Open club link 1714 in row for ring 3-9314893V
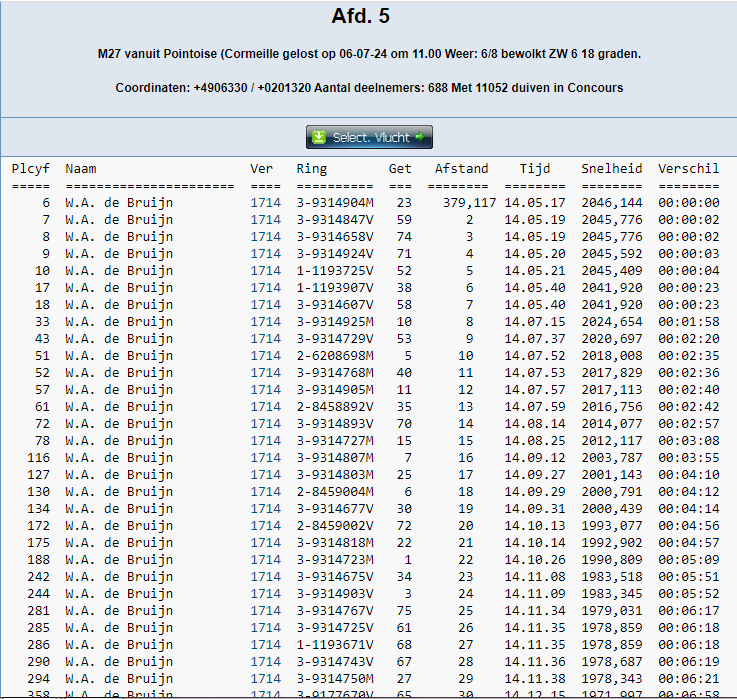 coord(266,424)
